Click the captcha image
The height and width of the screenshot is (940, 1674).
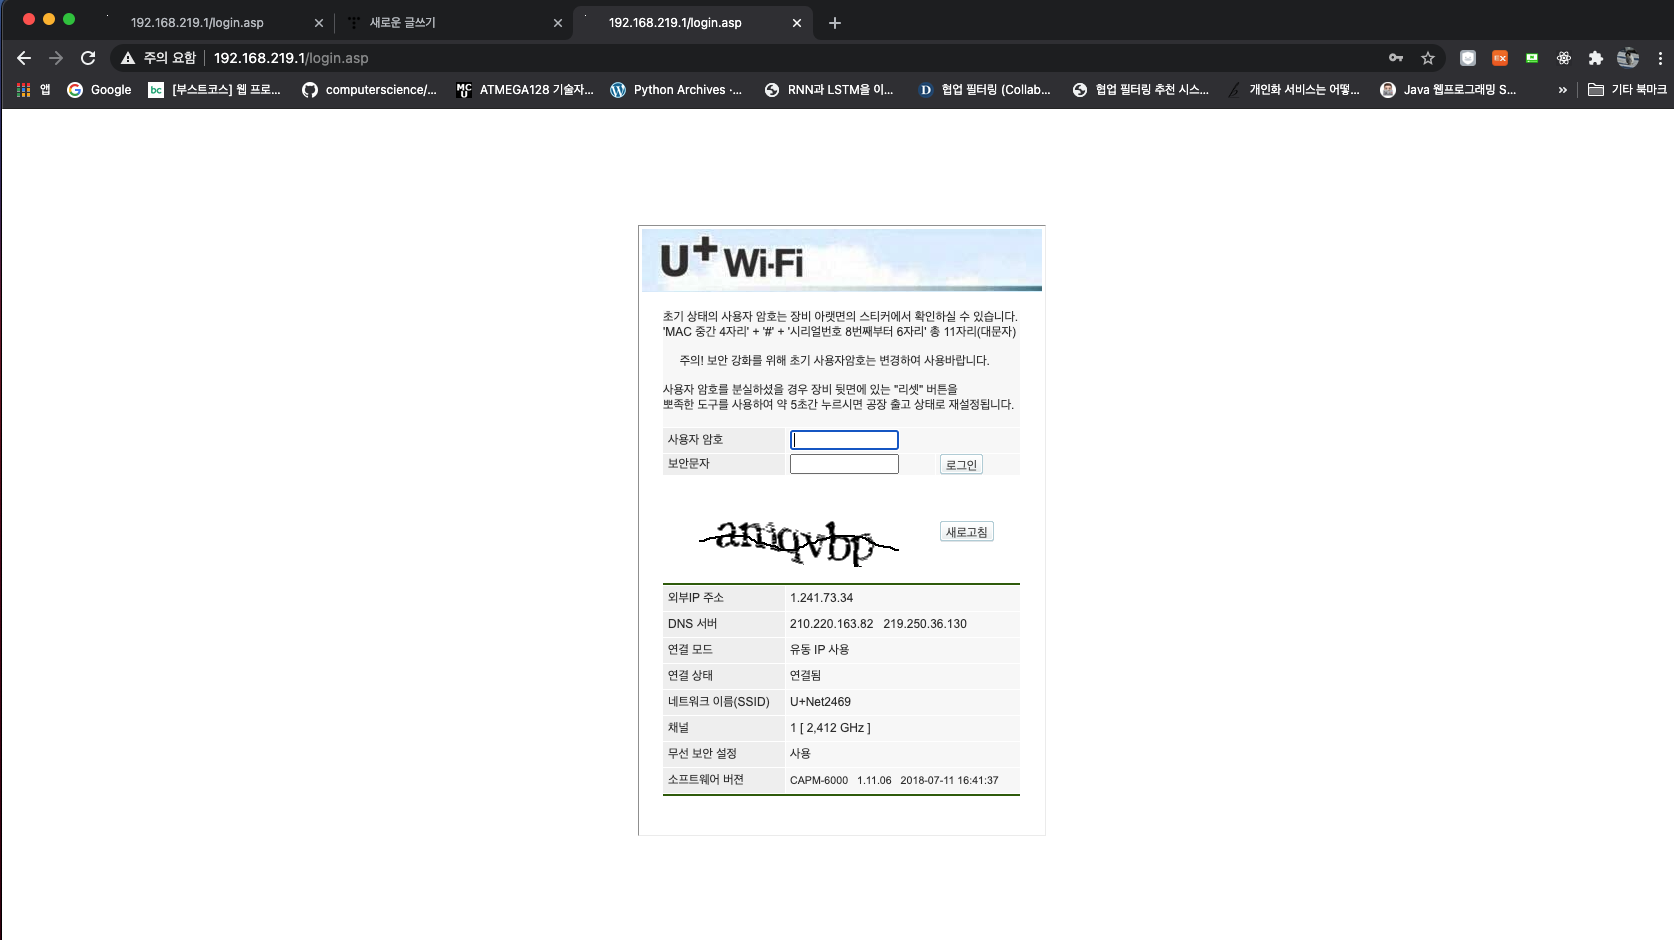(798, 541)
